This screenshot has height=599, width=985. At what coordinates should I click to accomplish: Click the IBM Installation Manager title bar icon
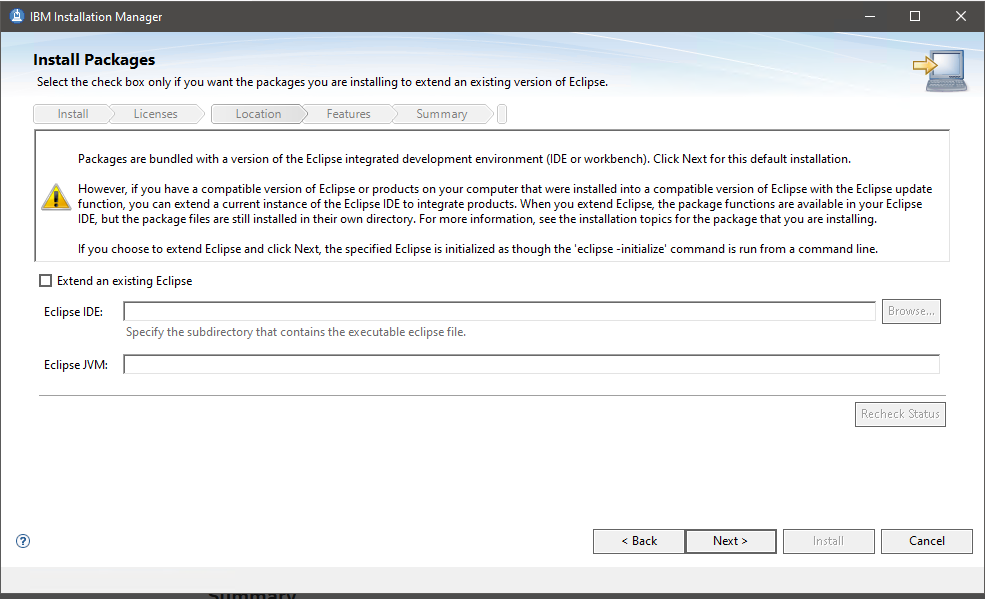coord(15,15)
